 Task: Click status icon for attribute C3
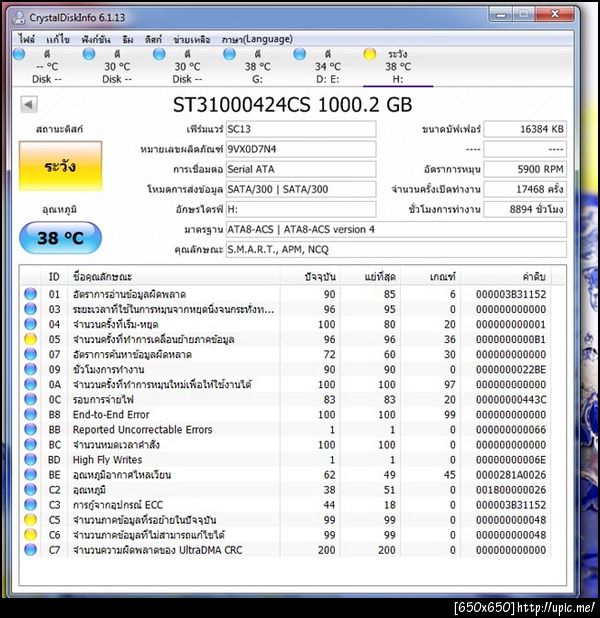[30, 504]
